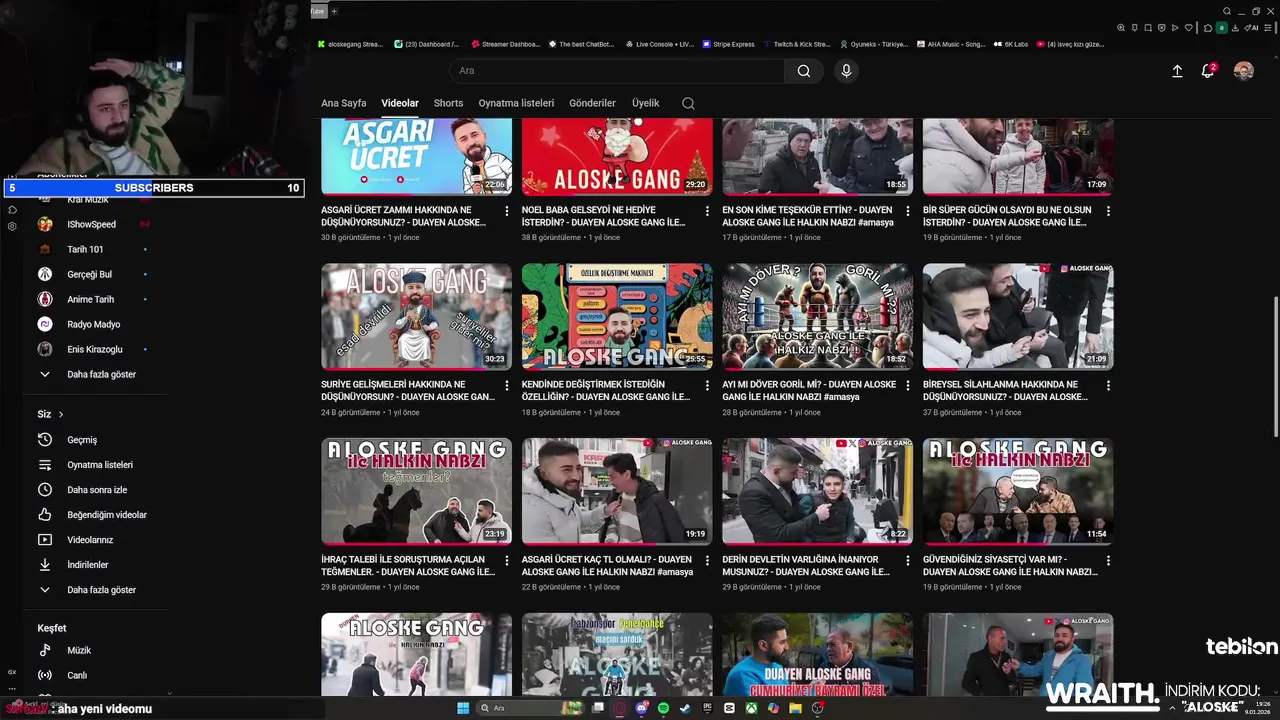Image resolution: width=1280 pixels, height=720 pixels.
Task: Open the channel's Oynatma listeleri tab
Action: 516,103
